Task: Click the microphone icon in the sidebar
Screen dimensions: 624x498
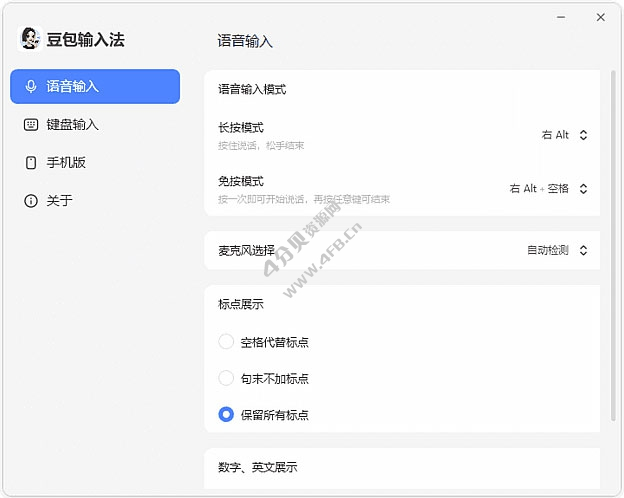Action: pyautogui.click(x=31, y=86)
